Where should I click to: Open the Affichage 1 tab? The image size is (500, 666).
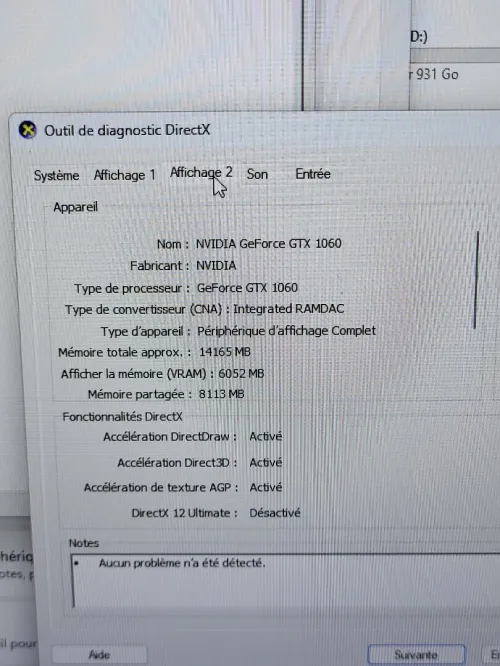click(124, 175)
